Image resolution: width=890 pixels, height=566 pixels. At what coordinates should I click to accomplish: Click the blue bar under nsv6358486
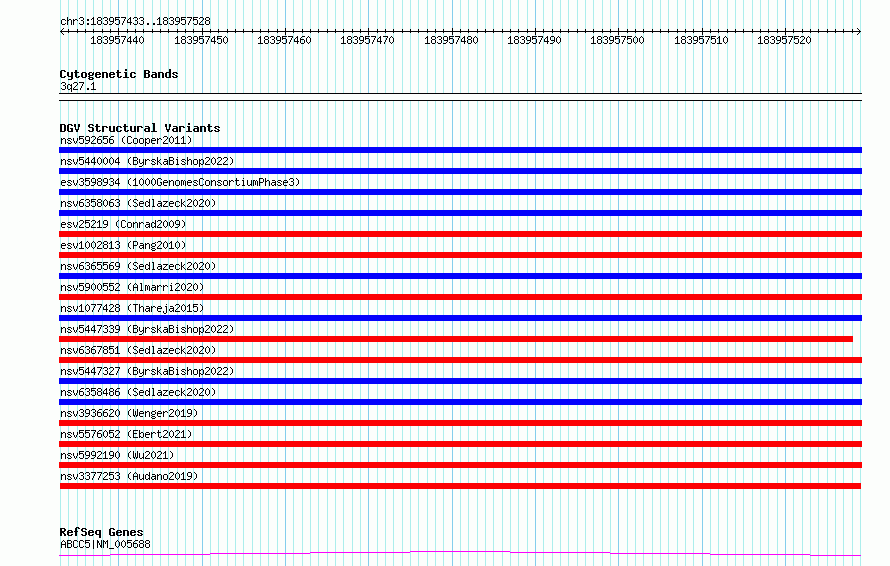coord(460,402)
